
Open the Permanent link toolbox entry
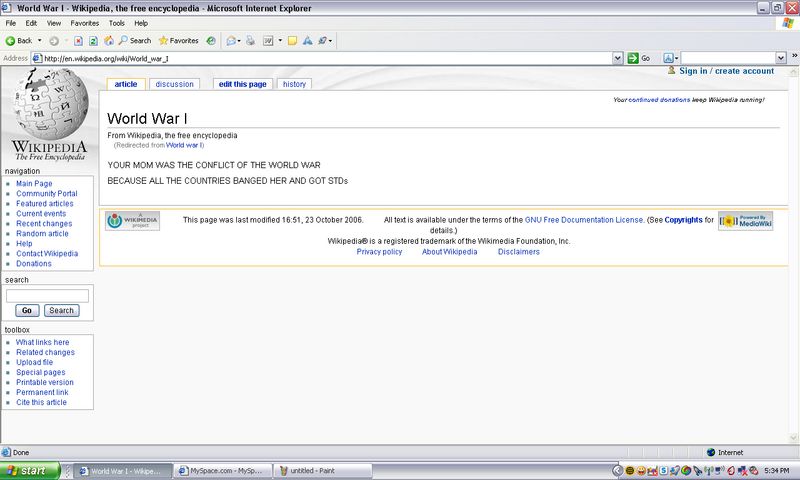pos(42,392)
